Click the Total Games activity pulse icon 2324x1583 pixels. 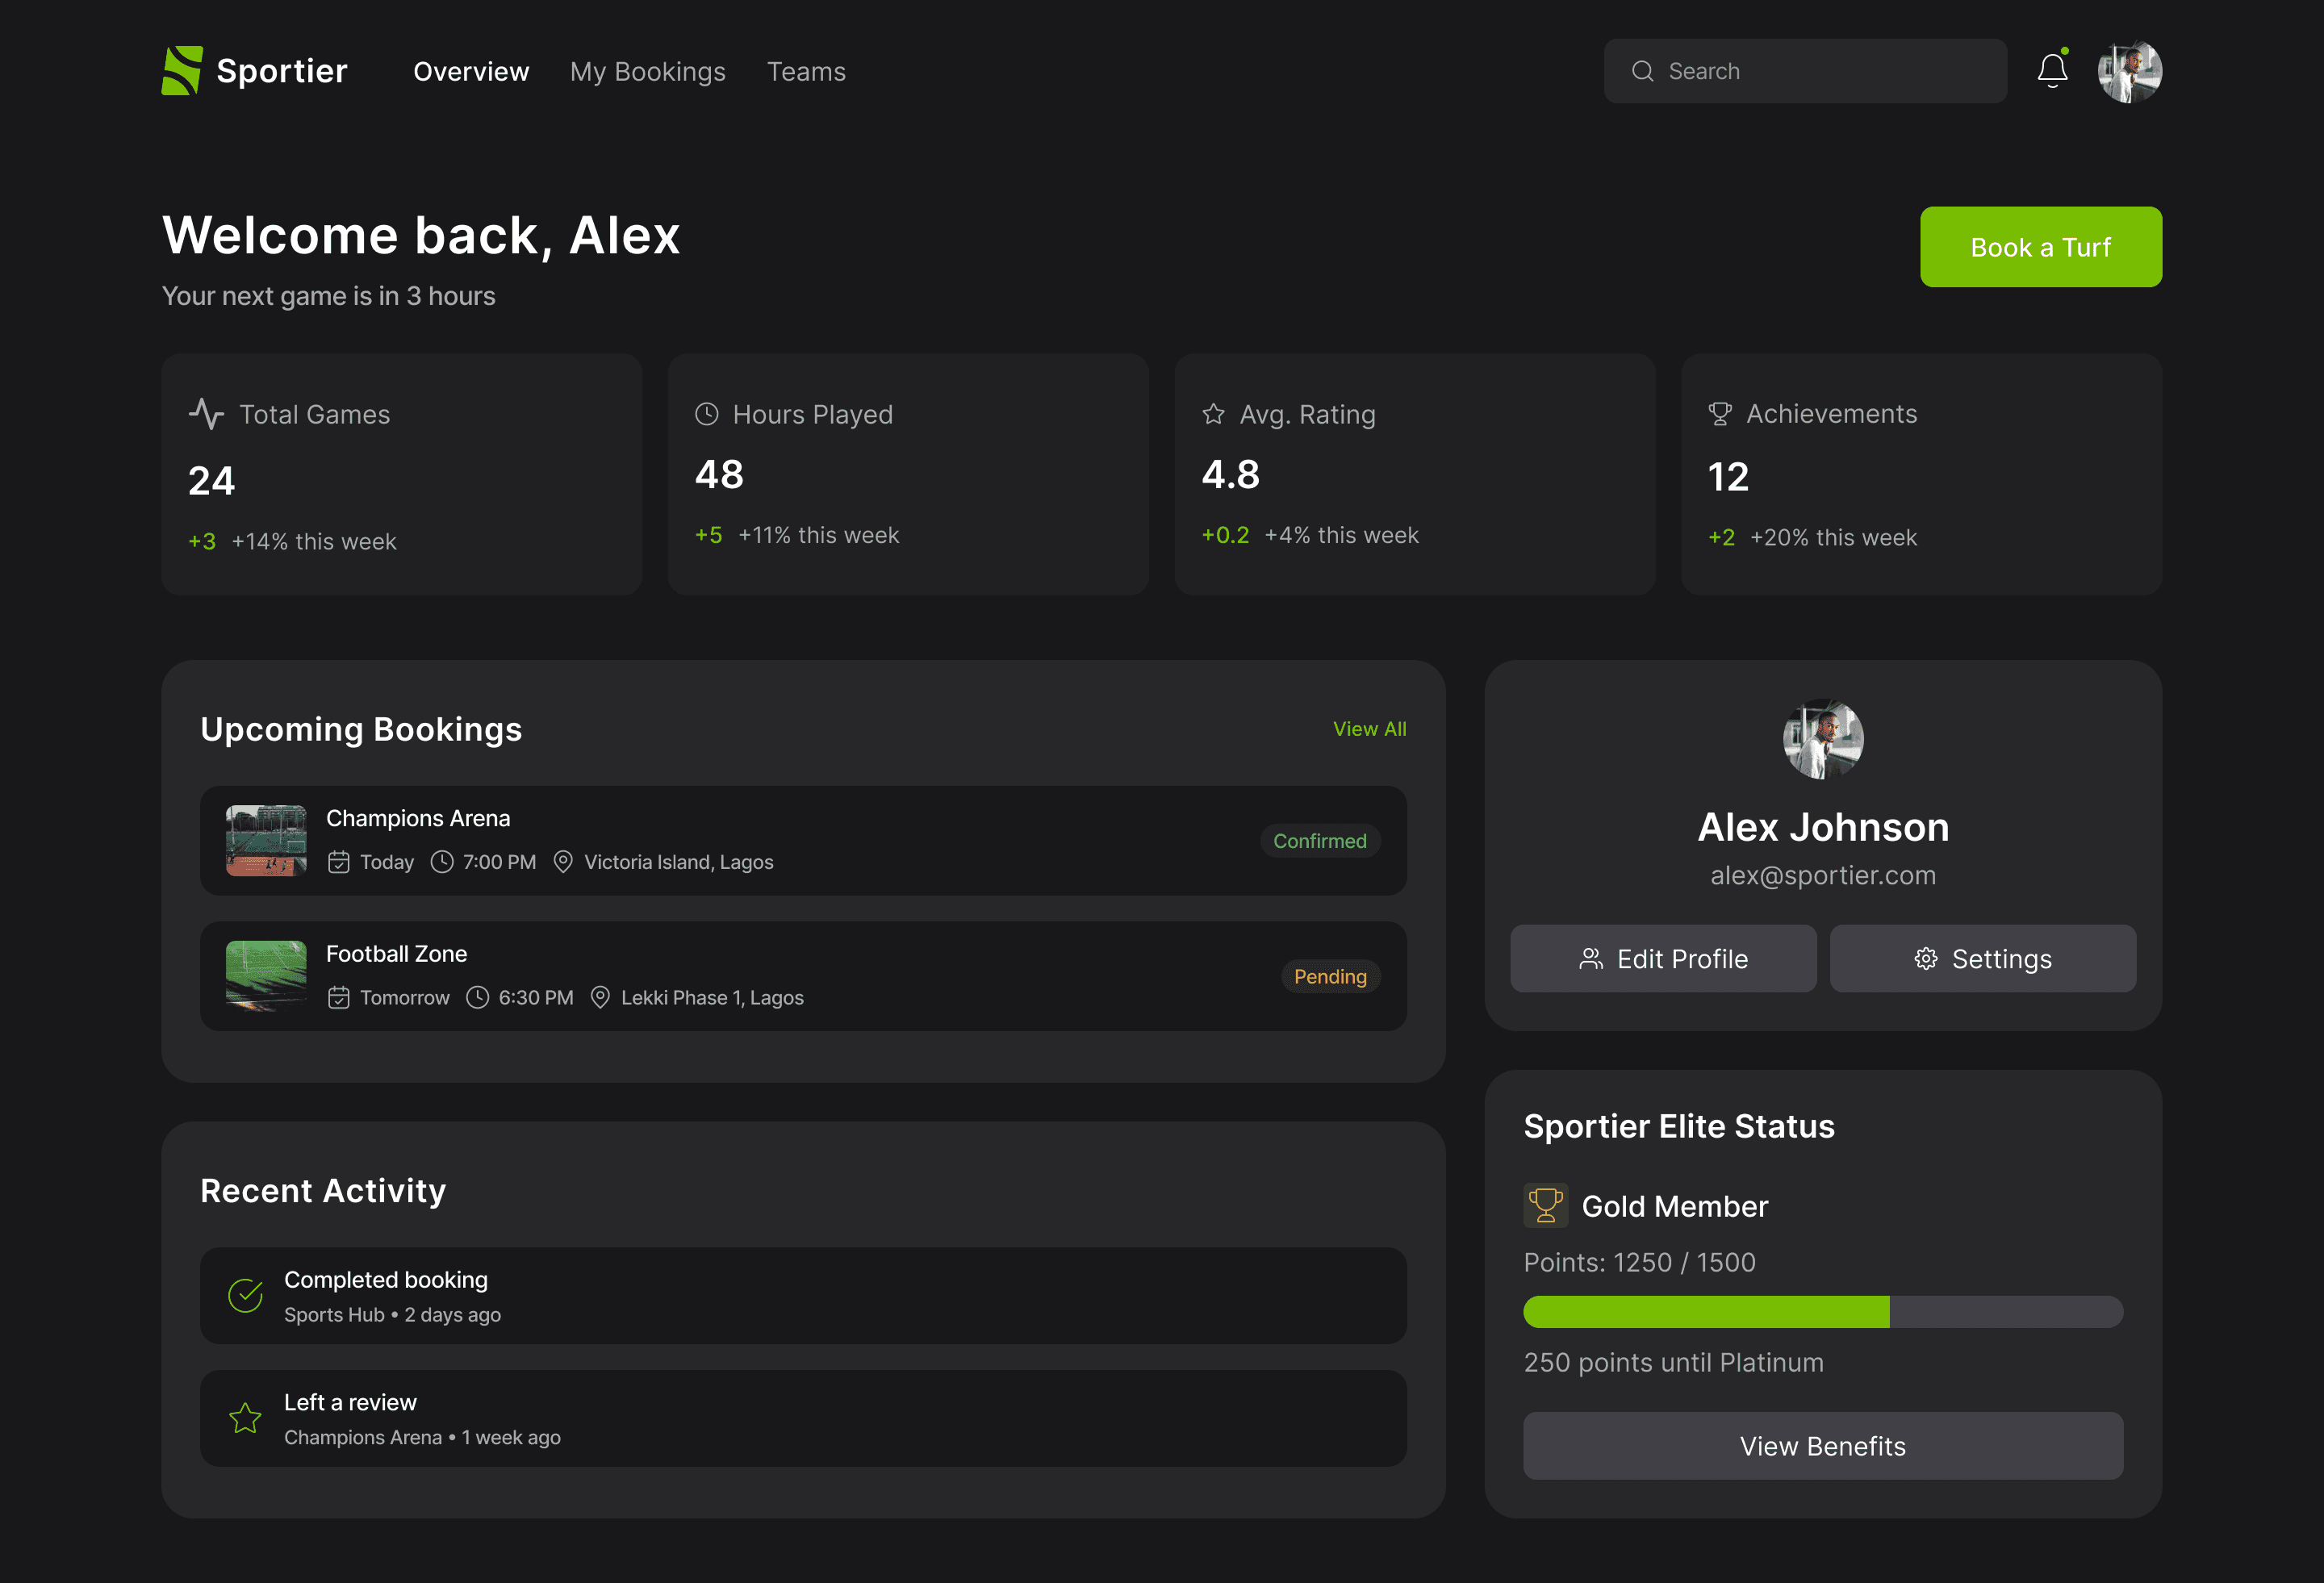[207, 414]
